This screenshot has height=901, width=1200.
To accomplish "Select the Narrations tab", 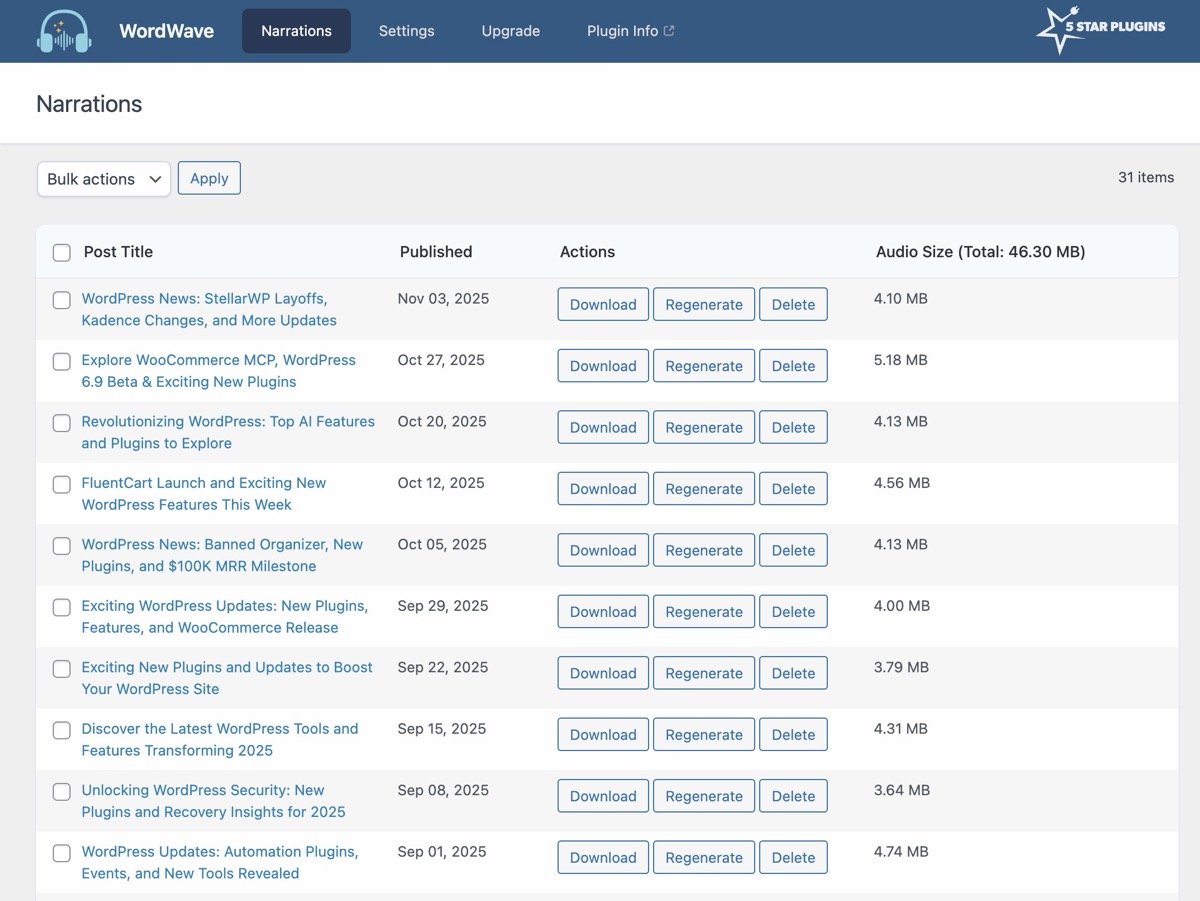I will point(296,31).
